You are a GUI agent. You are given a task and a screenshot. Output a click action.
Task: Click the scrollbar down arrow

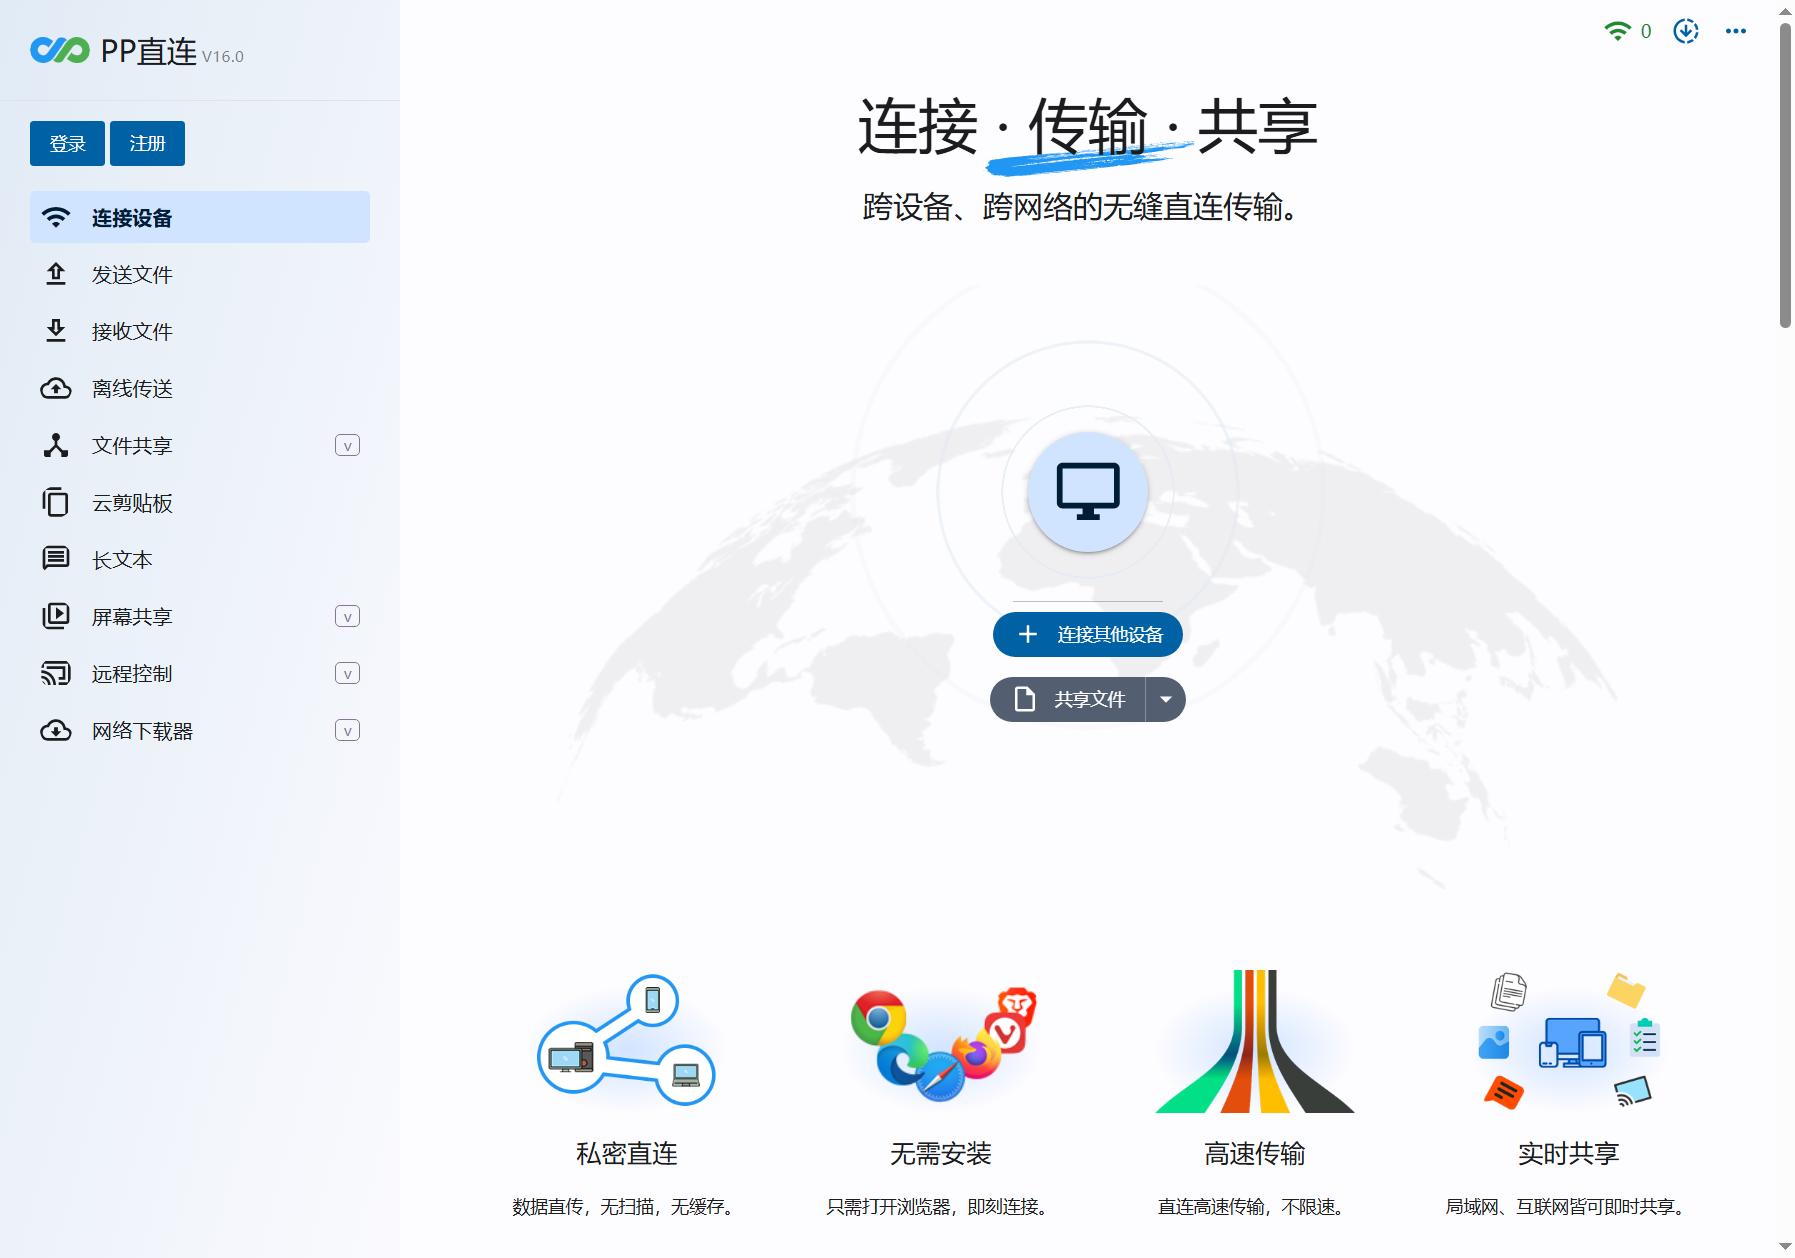[x=1785, y=1247]
